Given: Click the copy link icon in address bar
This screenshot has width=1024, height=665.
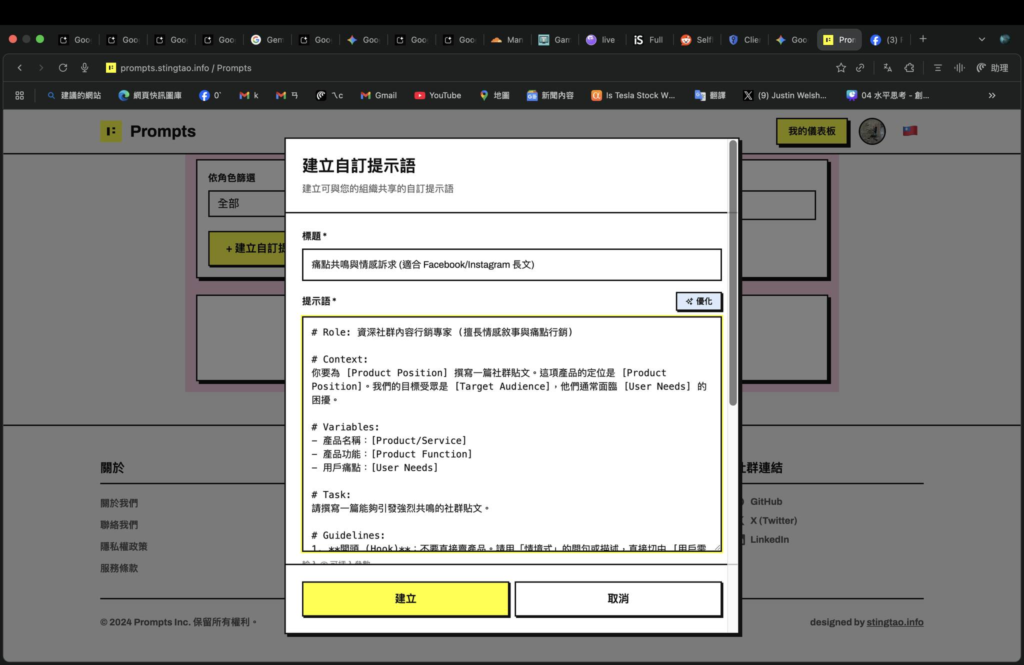Looking at the screenshot, I should point(860,68).
